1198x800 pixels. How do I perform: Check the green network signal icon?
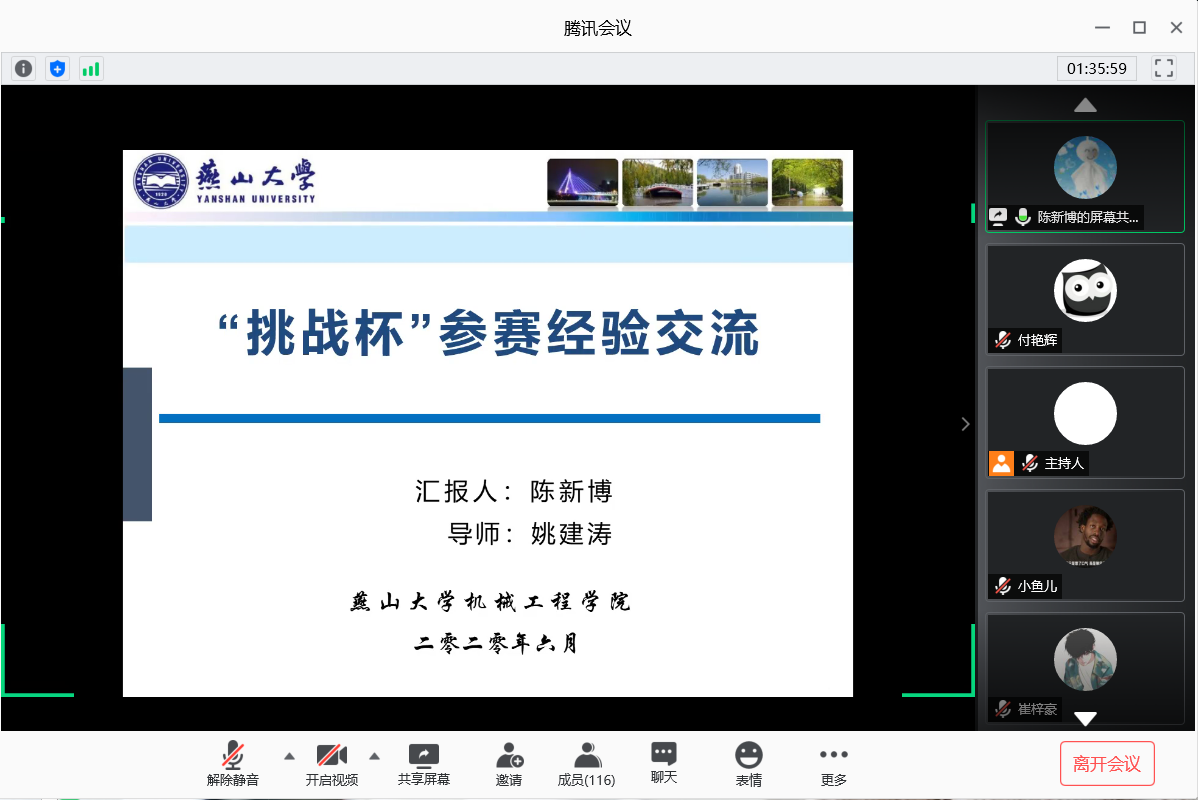tap(91, 69)
